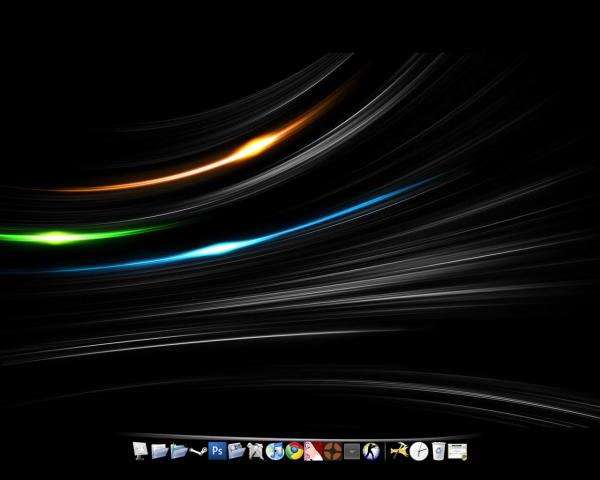
Task: Open Google Chrome from the dock
Action: coord(293,451)
